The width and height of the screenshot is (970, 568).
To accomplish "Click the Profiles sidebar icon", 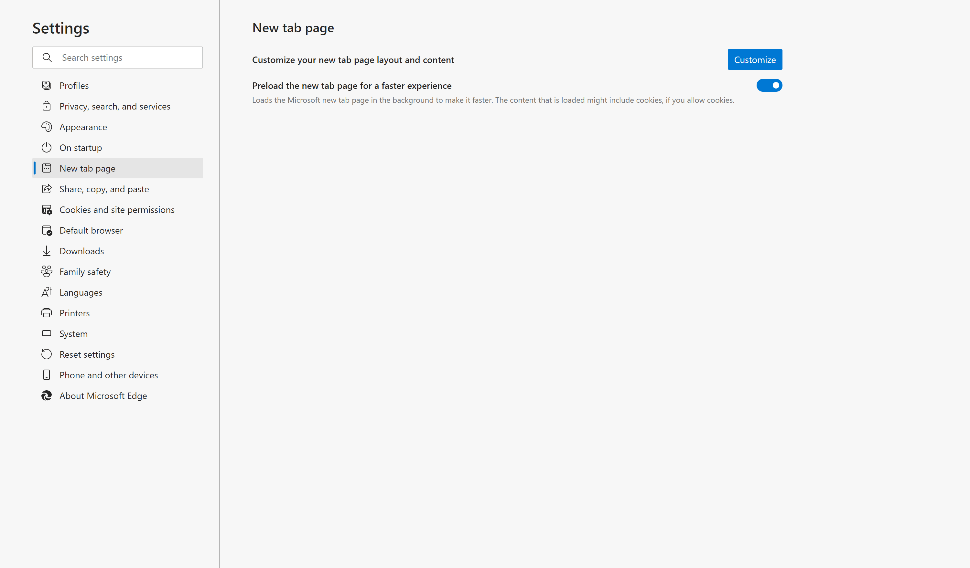I will pyautogui.click(x=46, y=85).
